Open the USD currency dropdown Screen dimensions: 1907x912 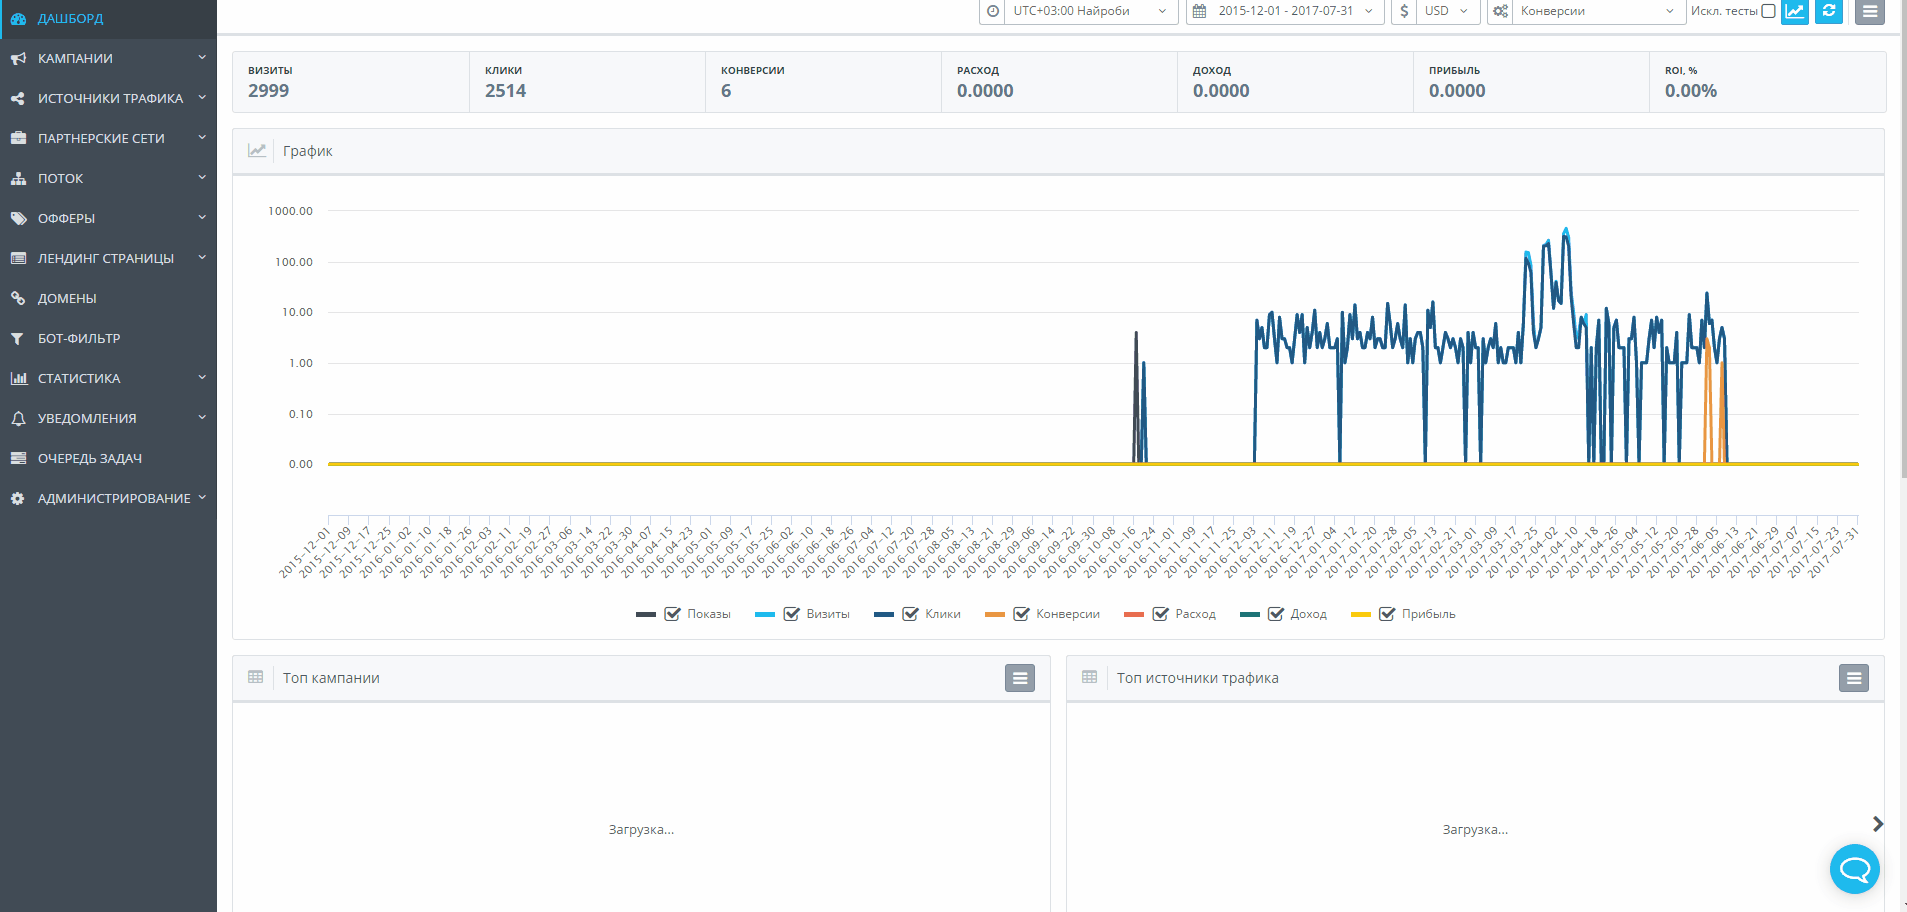click(x=1447, y=11)
